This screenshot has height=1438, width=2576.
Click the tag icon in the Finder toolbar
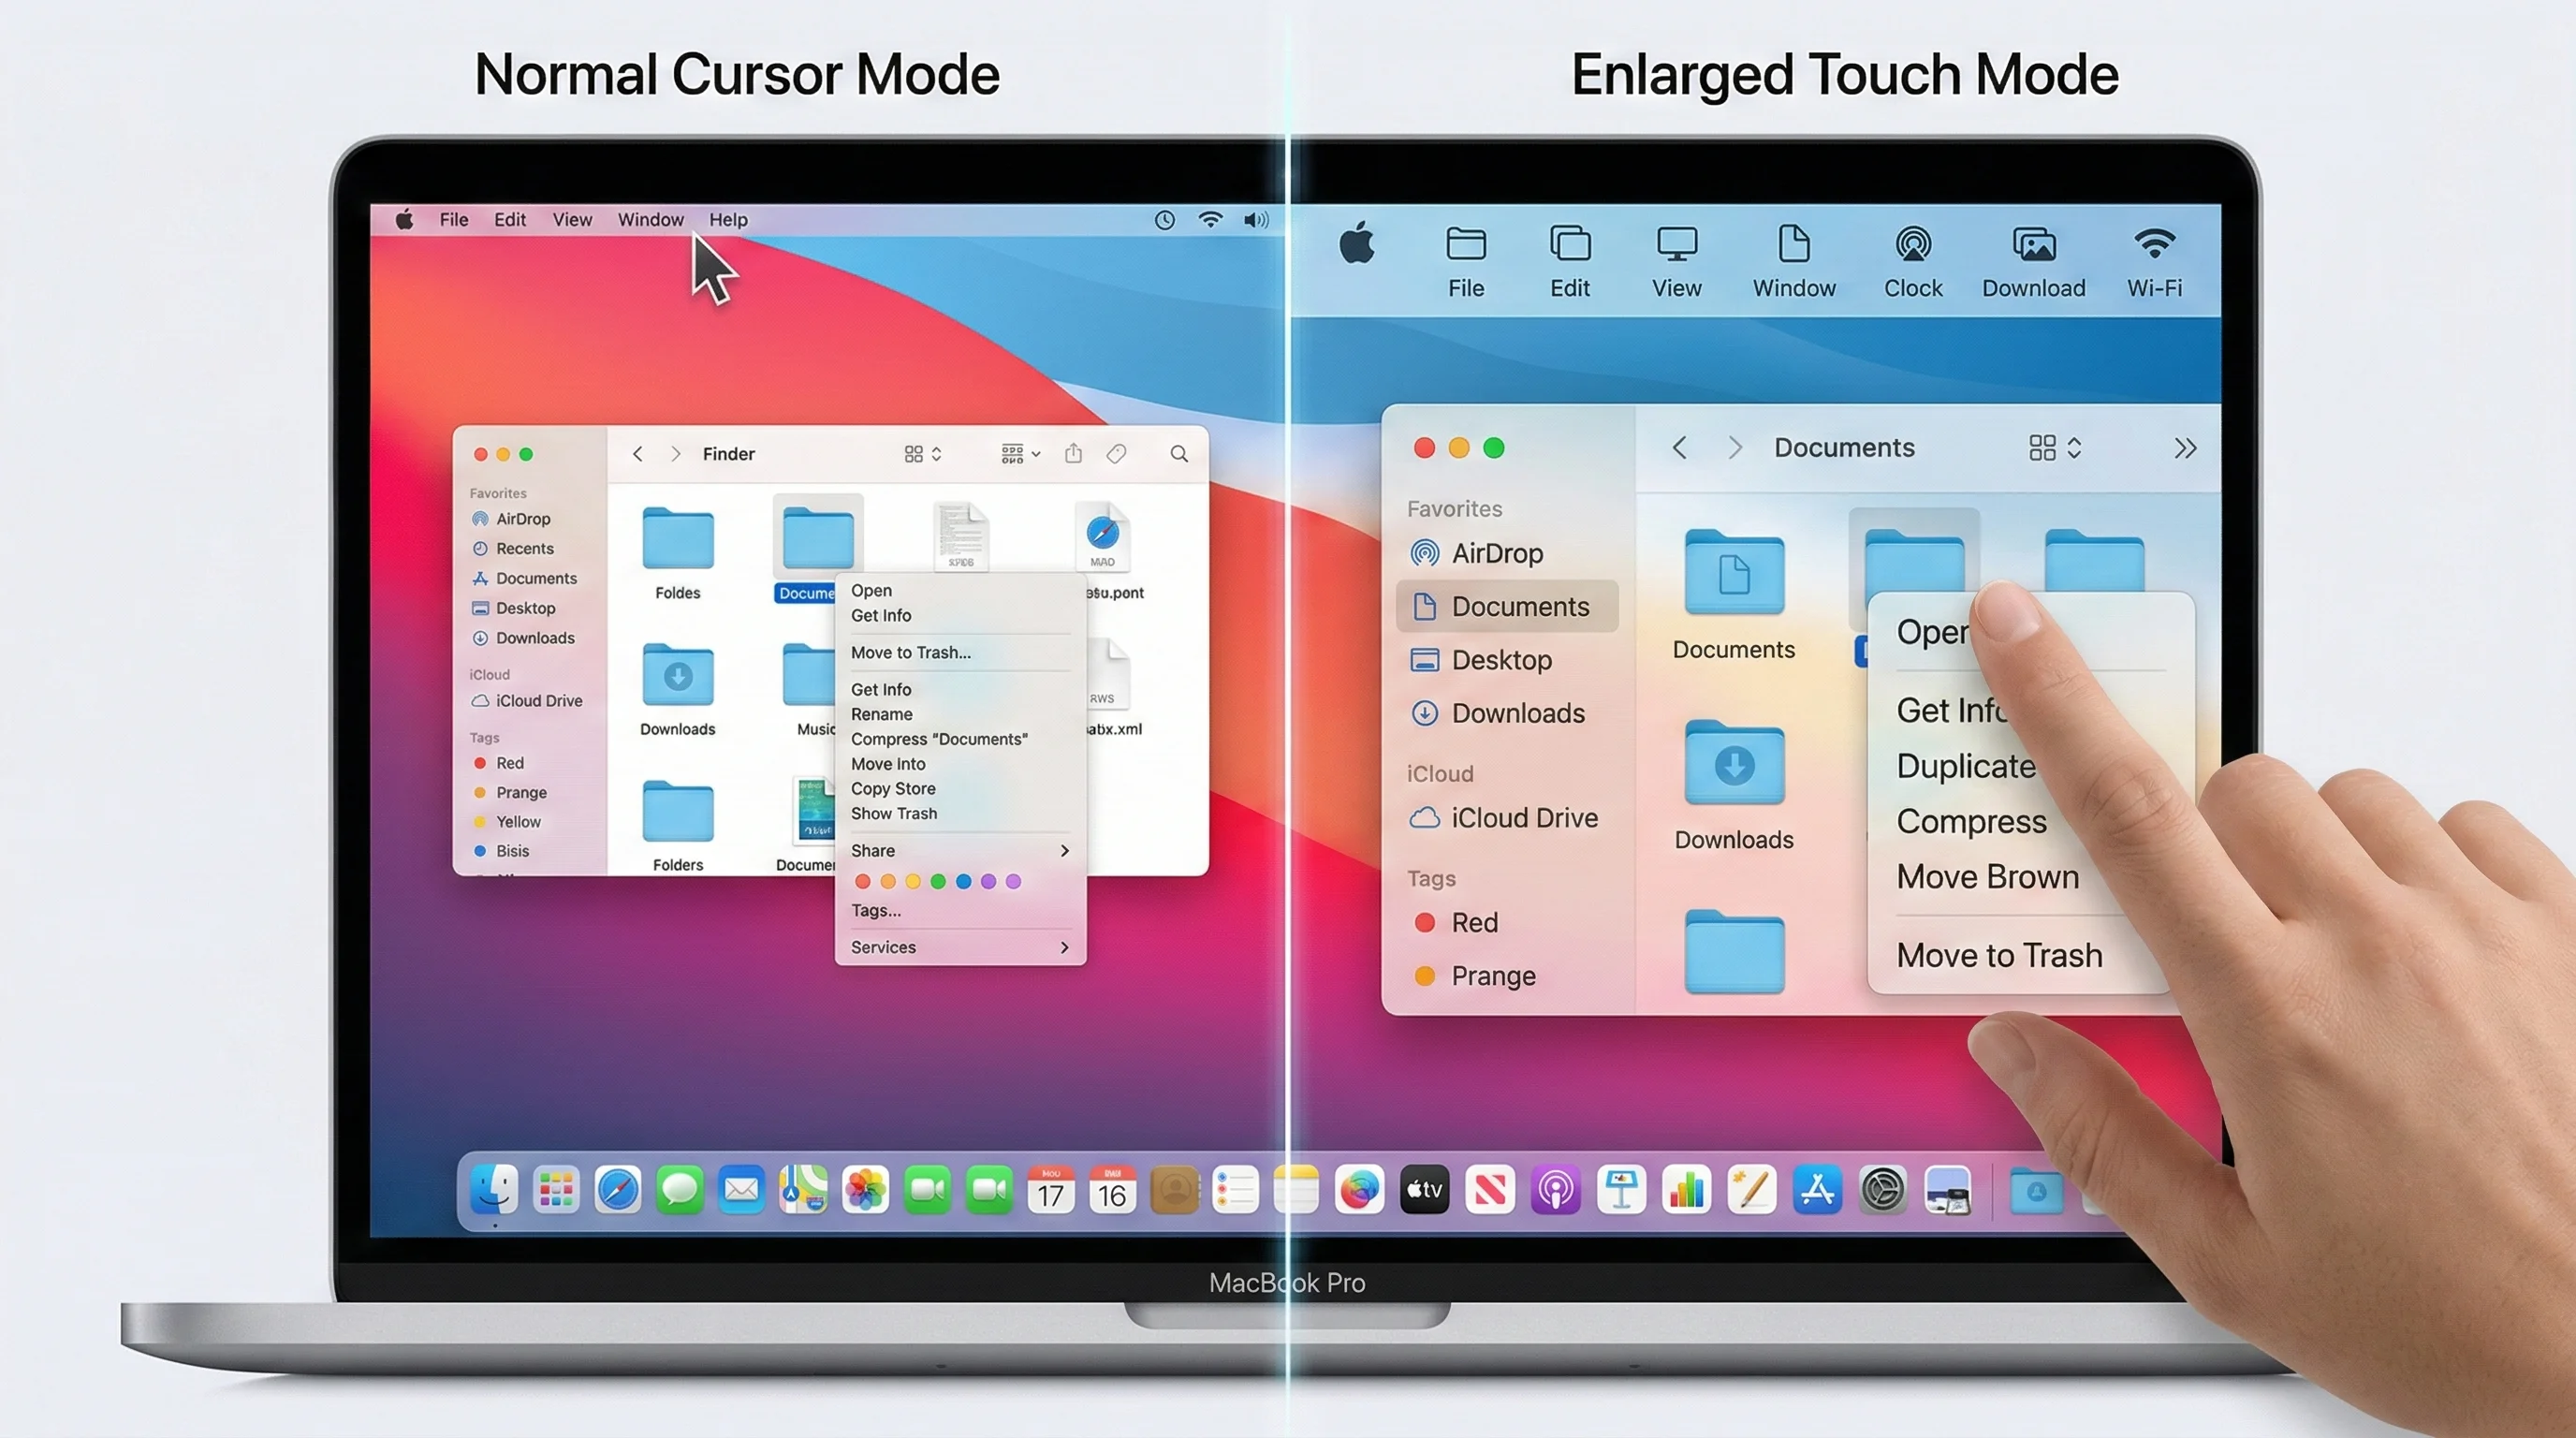pos(1116,454)
